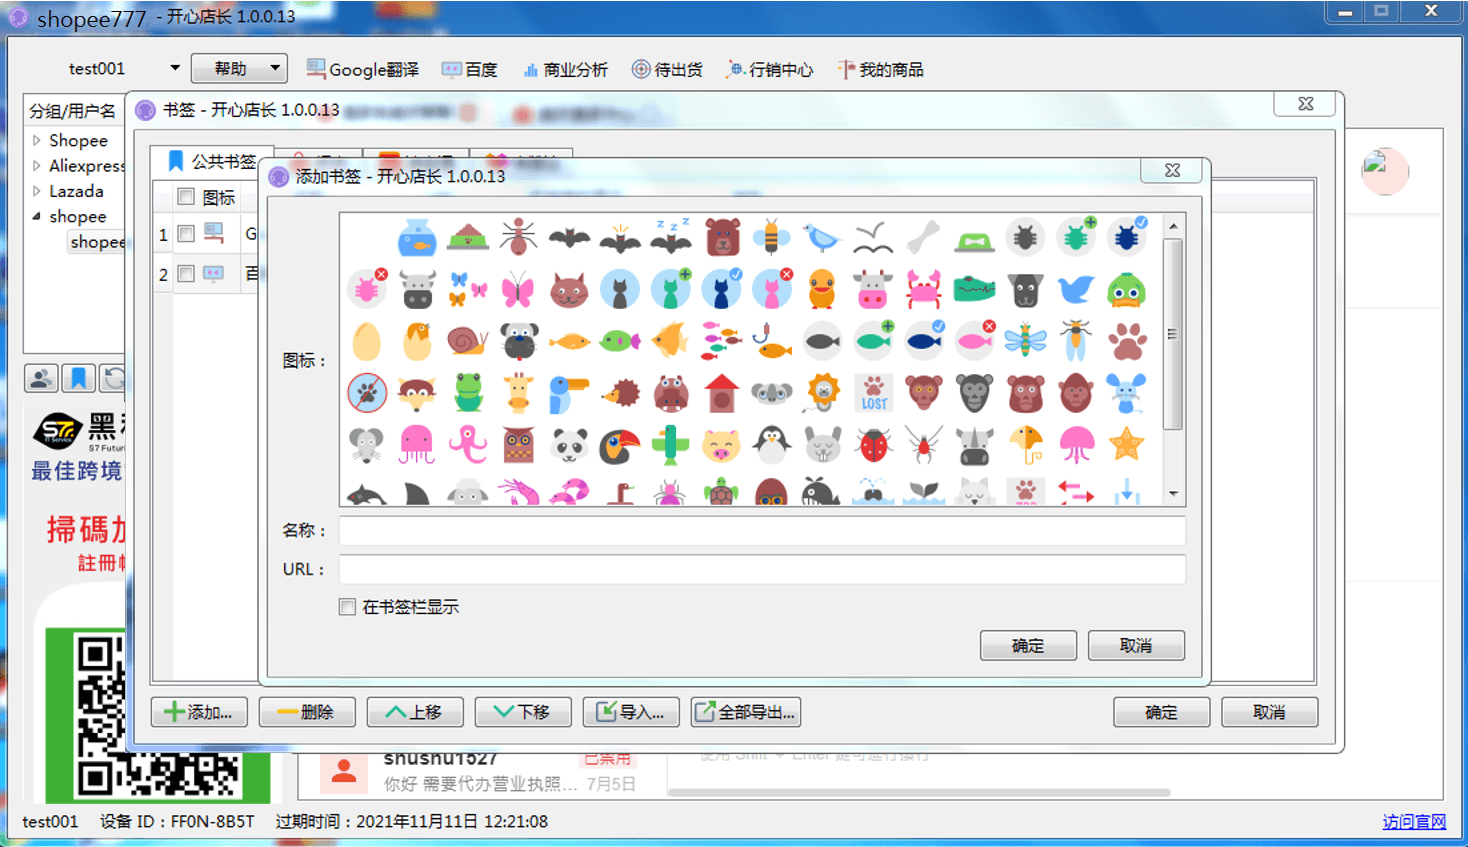Viewport: 1468px width, 847px height.
Task: Expand the Shopee tree group
Action: [x=37, y=141]
